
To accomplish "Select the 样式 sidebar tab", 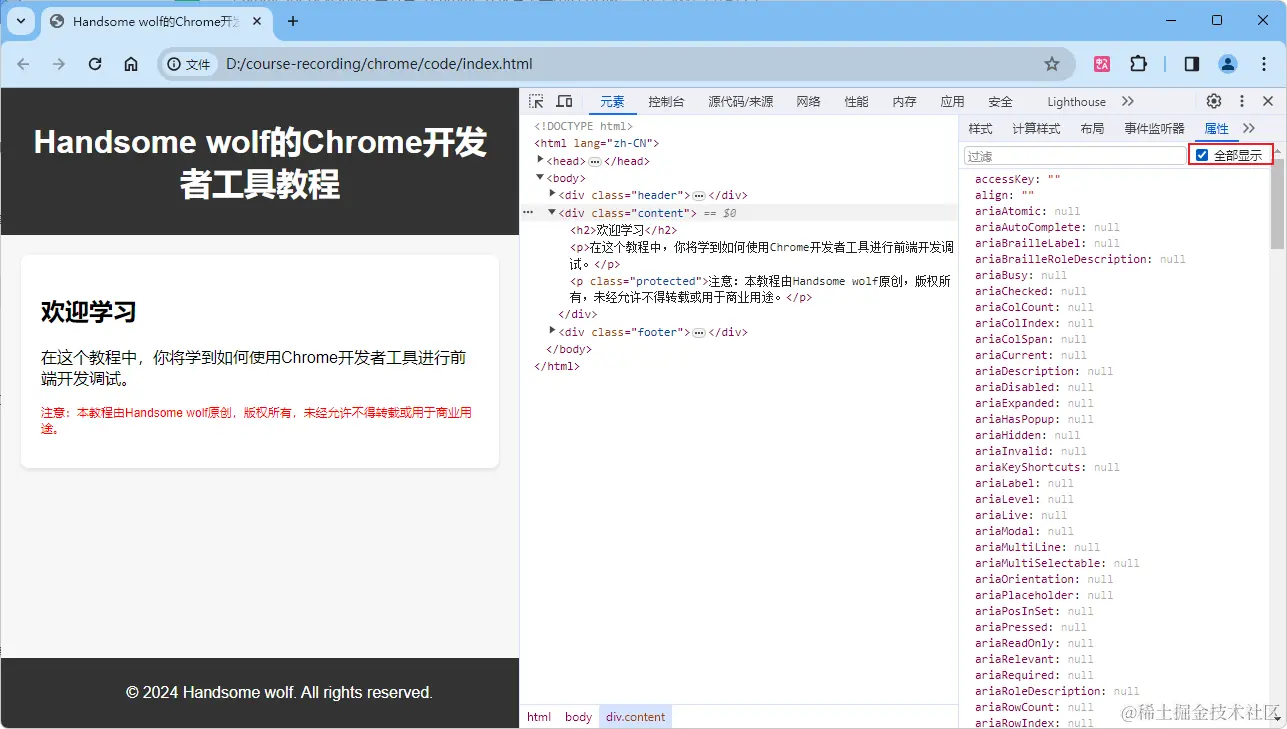I will tap(980, 129).
